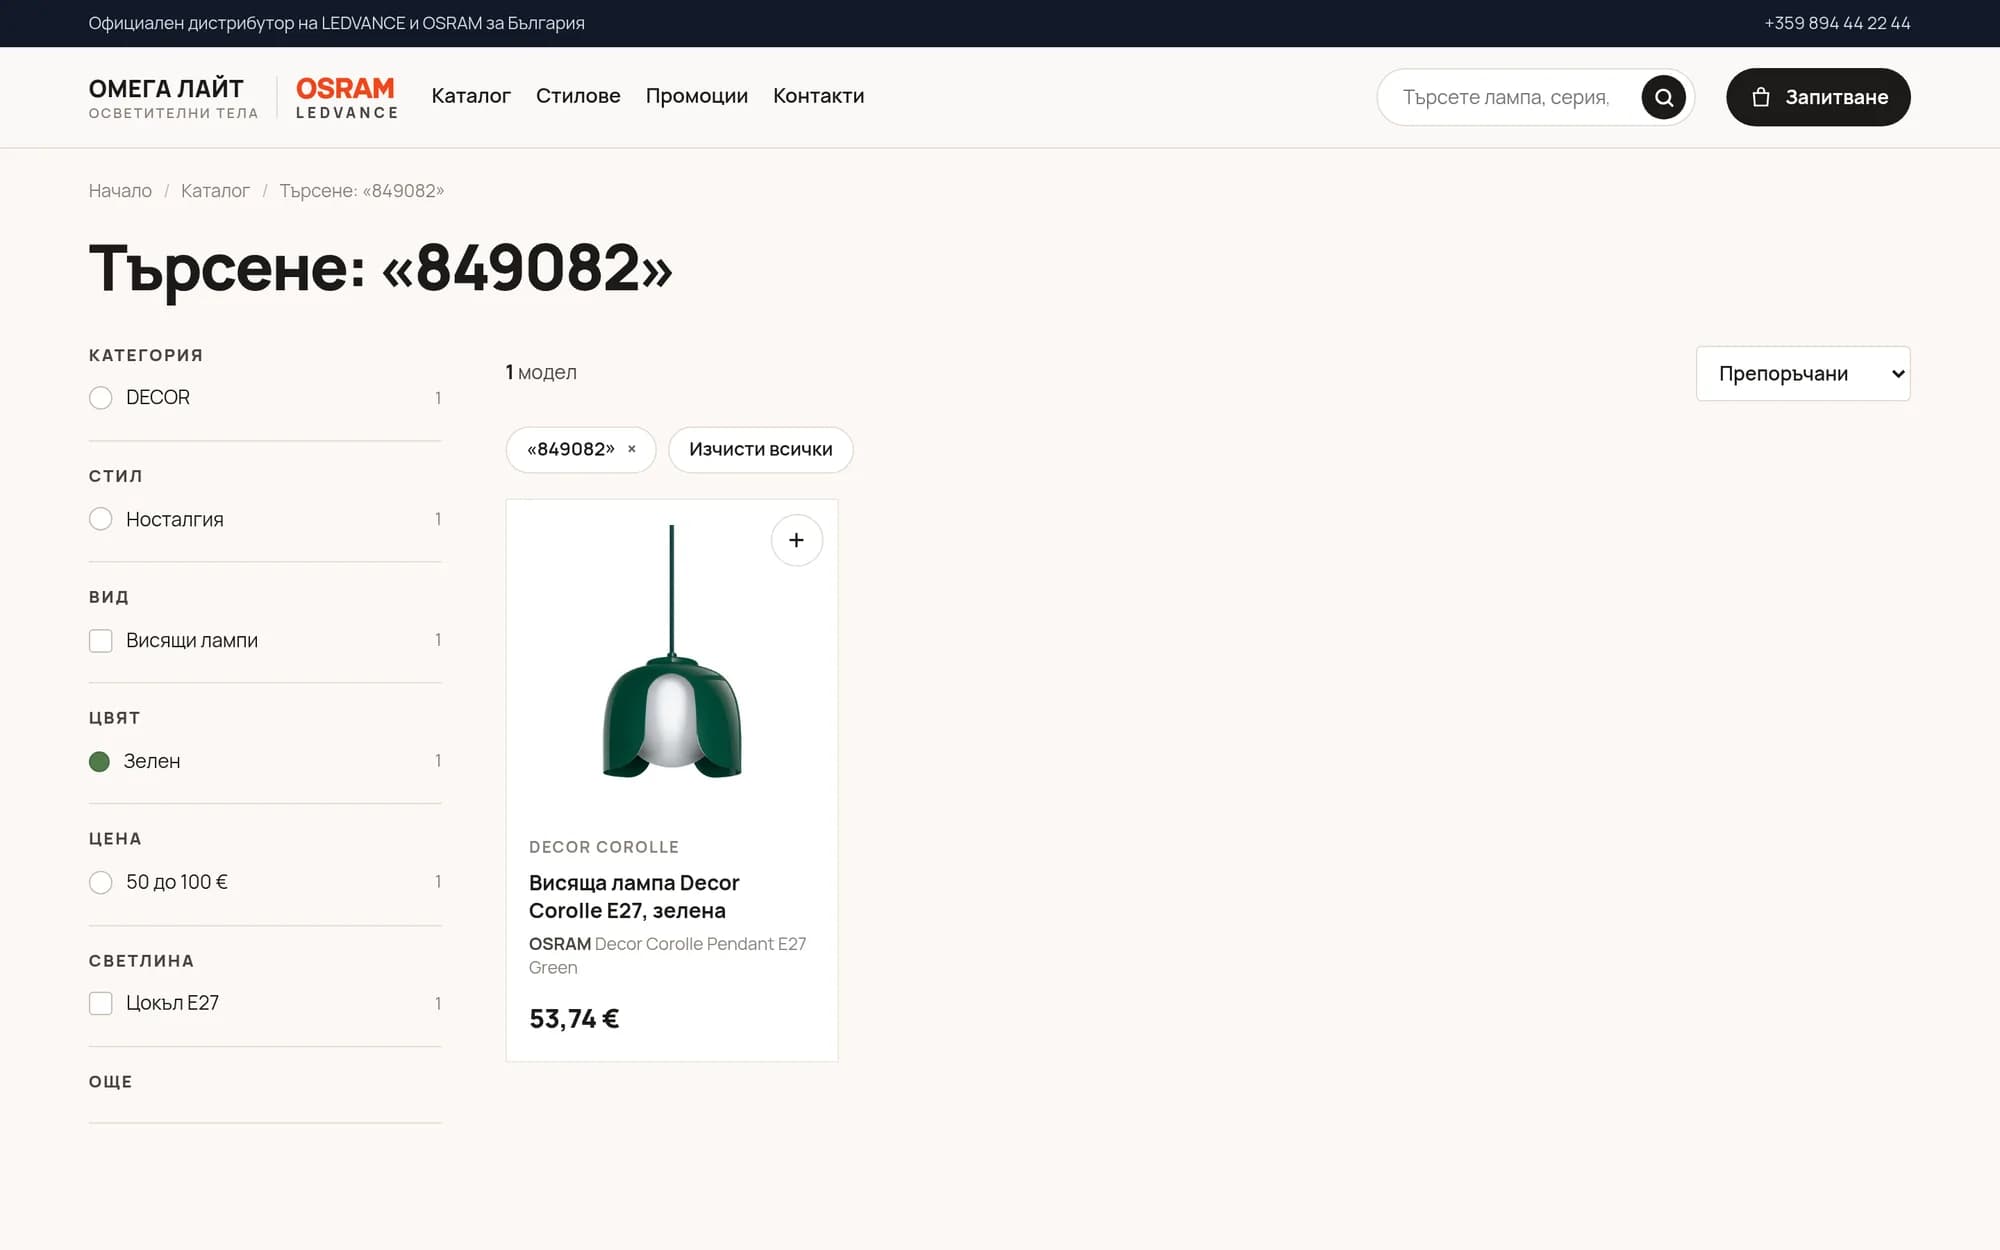Open the Каталог menu item
Screen dimensions: 2000x1250
point(471,96)
